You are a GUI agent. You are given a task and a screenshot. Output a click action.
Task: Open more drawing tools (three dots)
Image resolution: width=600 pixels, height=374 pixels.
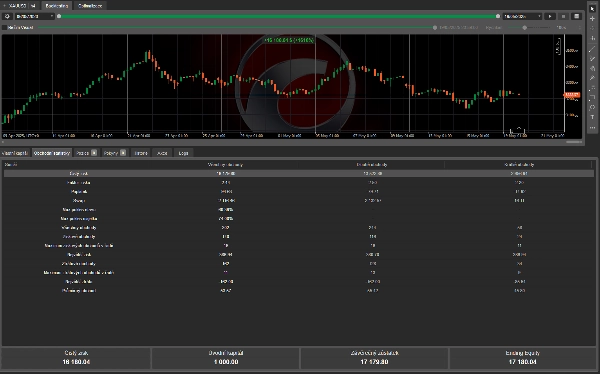[592, 127]
